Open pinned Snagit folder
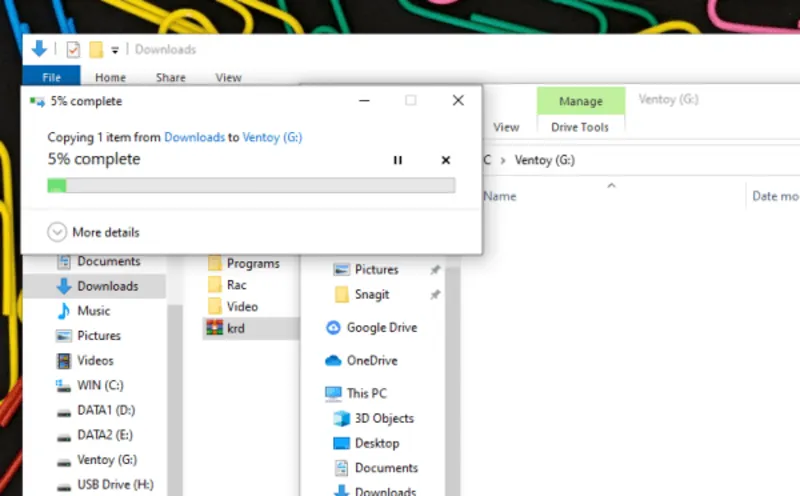 coord(372,294)
